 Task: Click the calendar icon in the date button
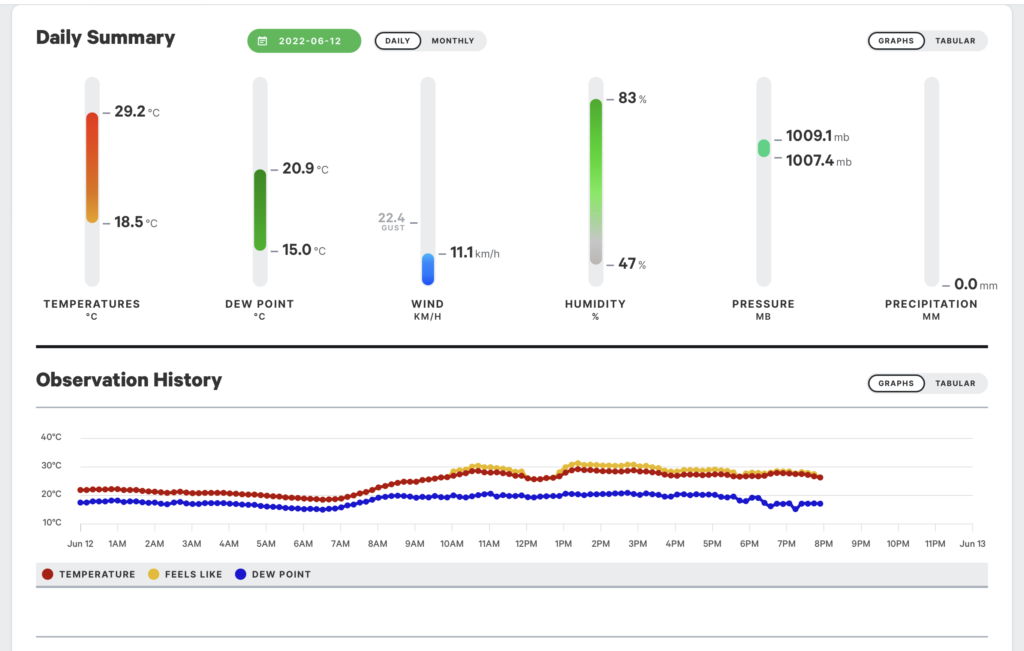click(263, 40)
